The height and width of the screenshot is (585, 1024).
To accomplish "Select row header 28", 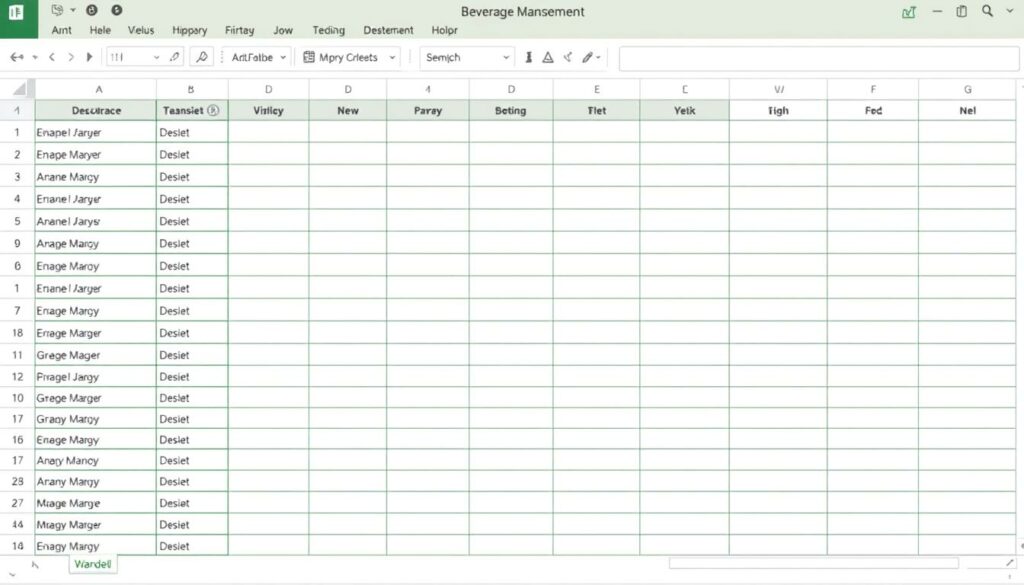I will click(18, 481).
